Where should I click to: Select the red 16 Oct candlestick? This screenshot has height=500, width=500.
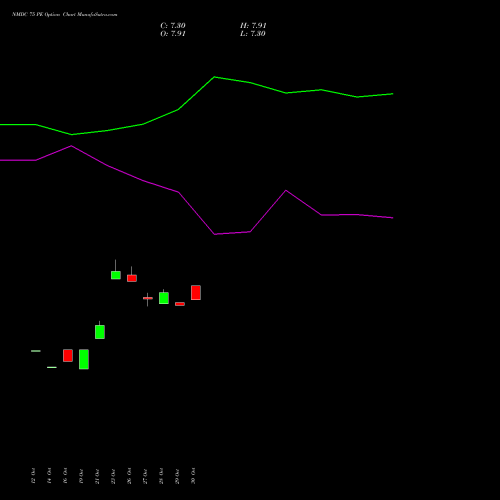pyautogui.click(x=68, y=355)
